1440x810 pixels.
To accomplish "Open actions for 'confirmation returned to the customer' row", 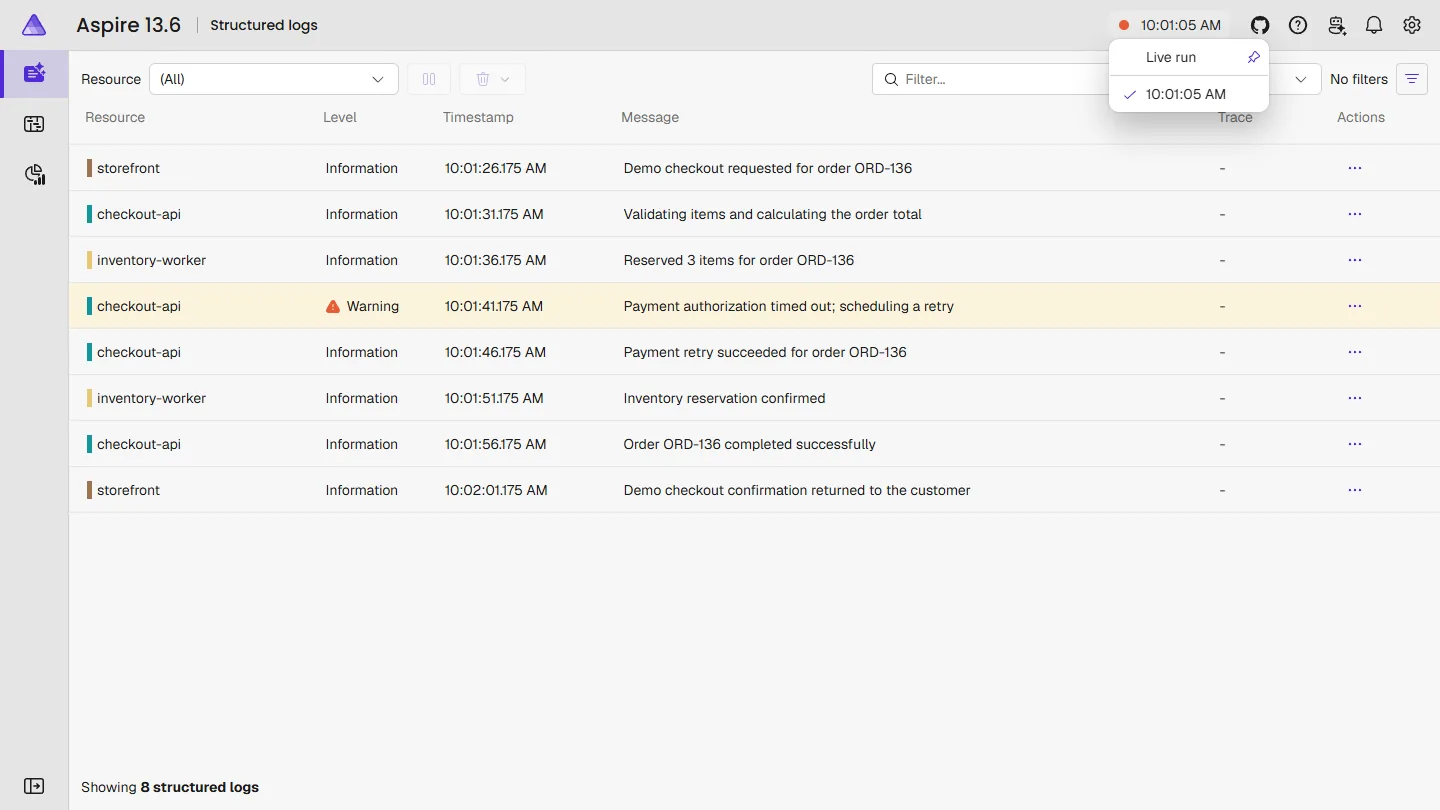I will point(1355,490).
